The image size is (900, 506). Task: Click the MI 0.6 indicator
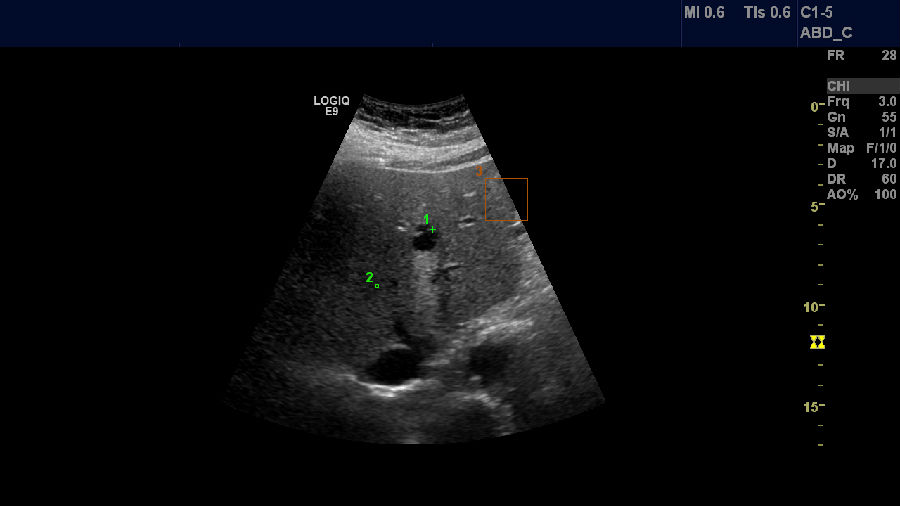coord(704,13)
